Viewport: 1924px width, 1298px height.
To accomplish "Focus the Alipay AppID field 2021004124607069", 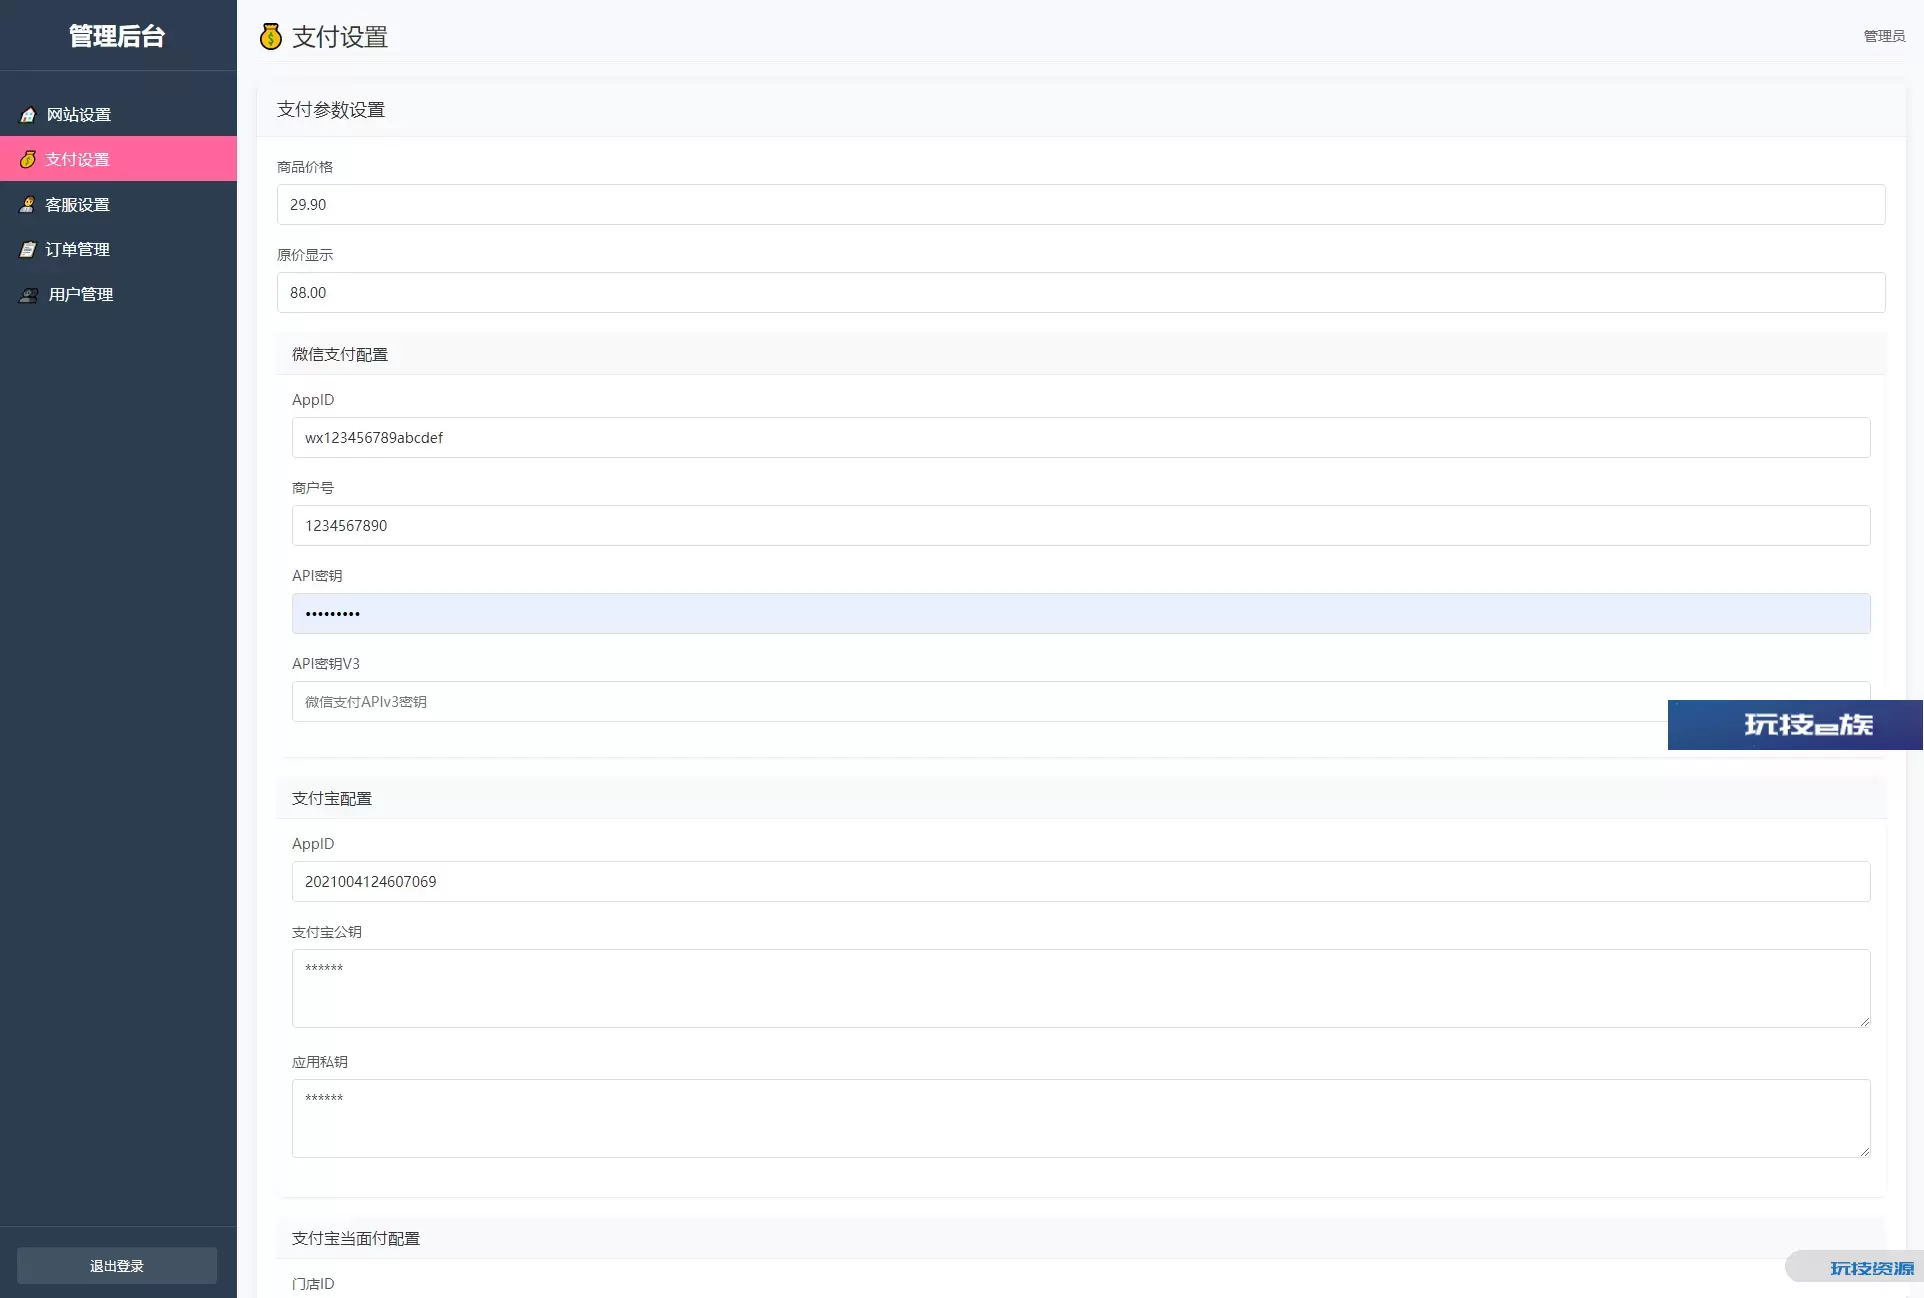I will [x=1080, y=882].
